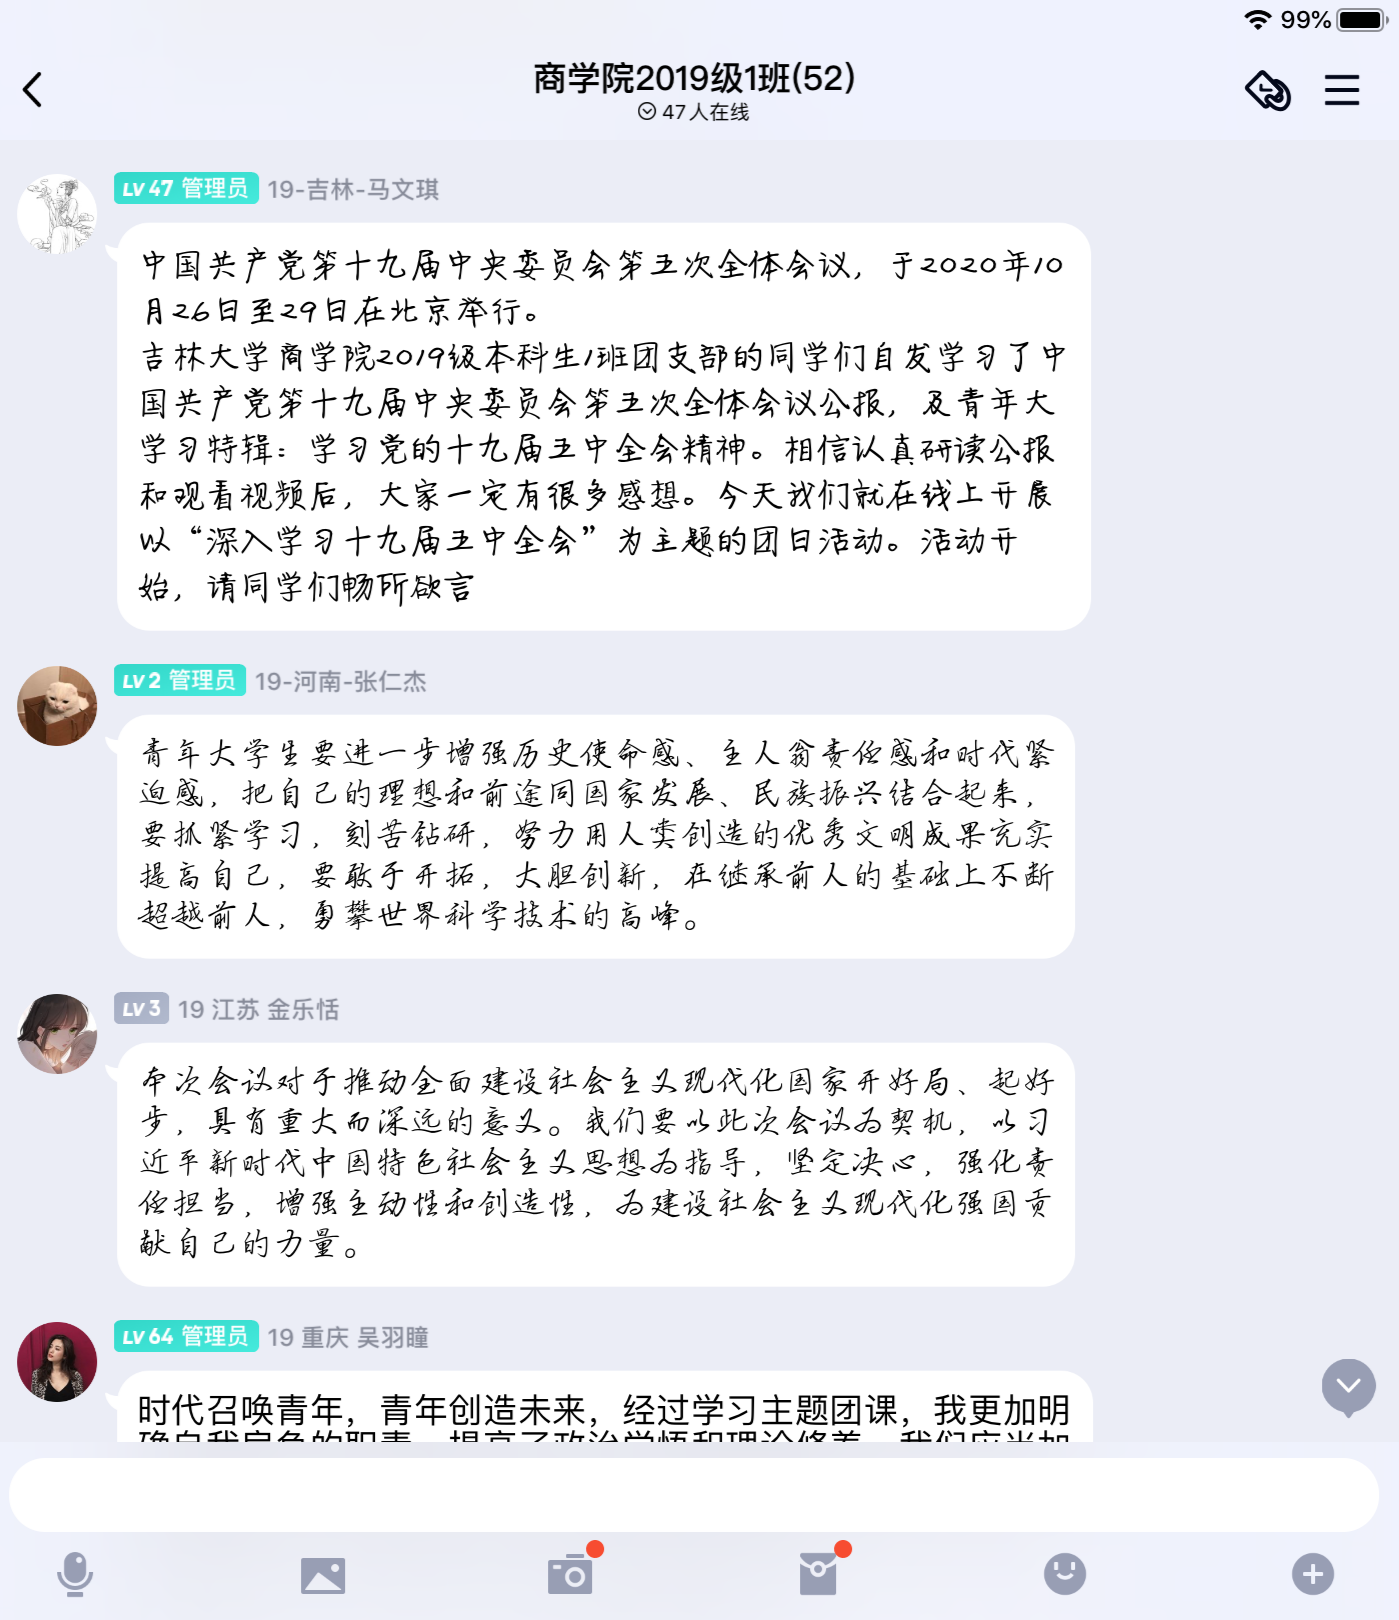
Task: Open 张仁杰's cat avatar
Action: [57, 706]
